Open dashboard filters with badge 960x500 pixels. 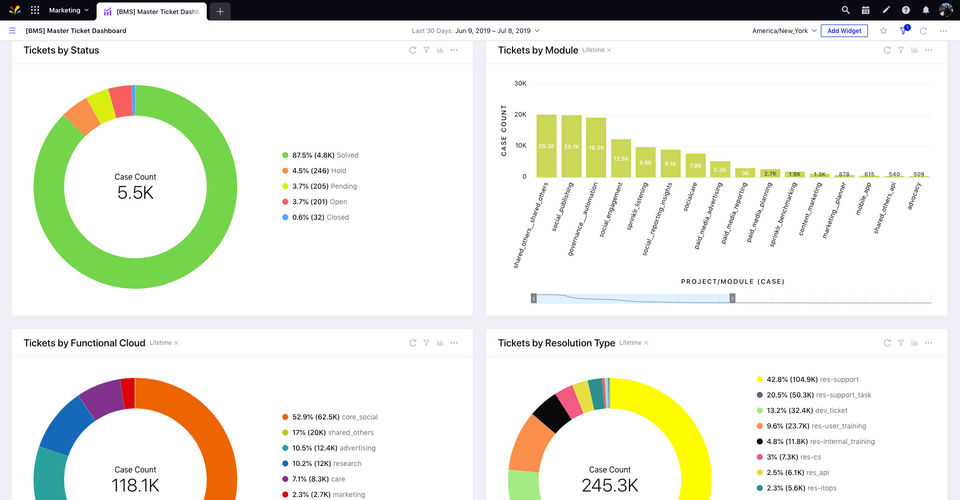pyautogui.click(x=904, y=30)
